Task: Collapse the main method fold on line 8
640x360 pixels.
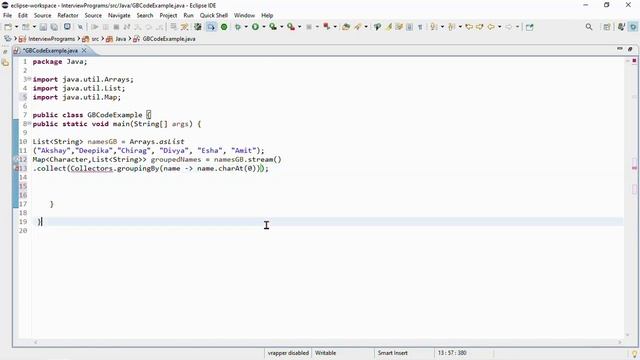Action: pos(29,123)
